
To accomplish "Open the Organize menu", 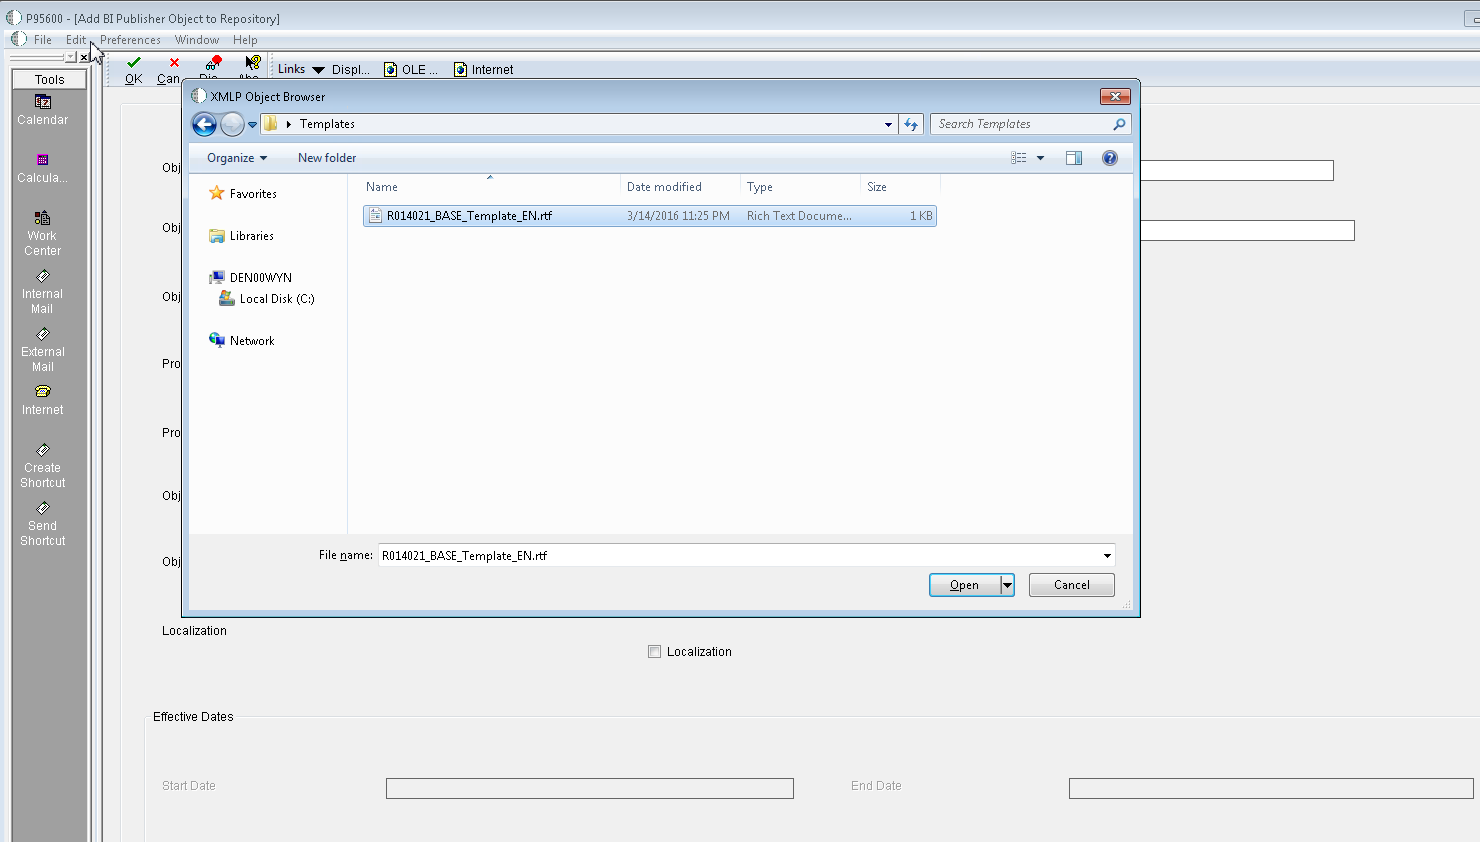I will pyautogui.click(x=235, y=157).
